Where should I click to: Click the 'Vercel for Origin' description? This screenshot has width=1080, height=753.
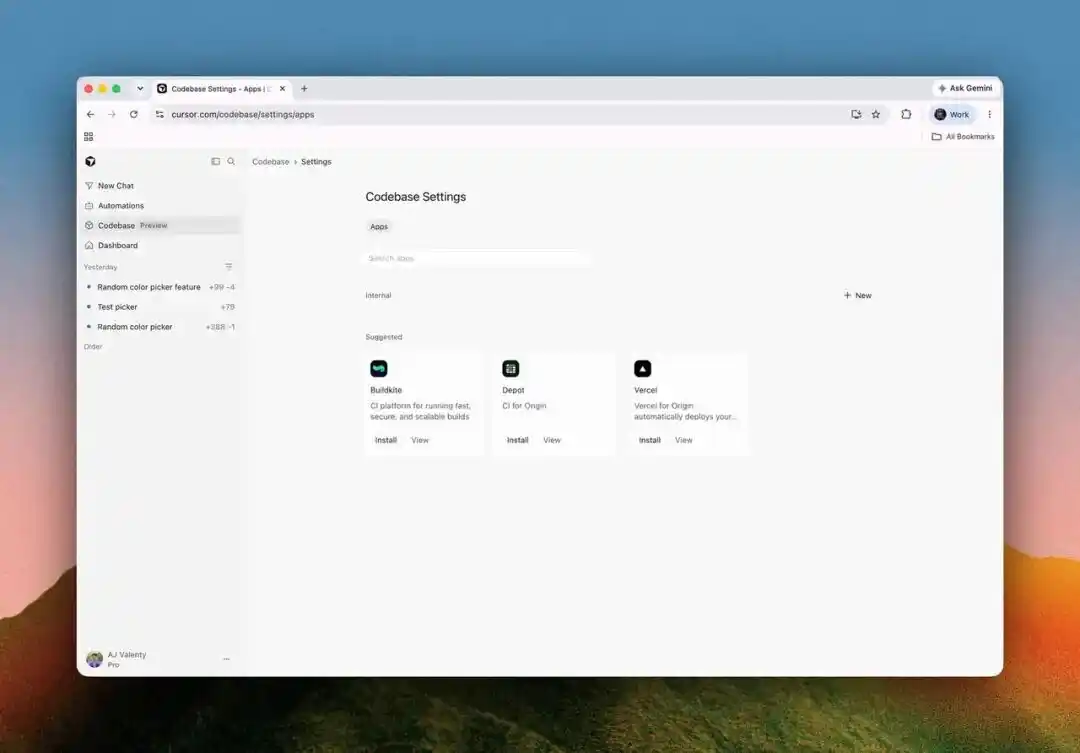point(685,411)
